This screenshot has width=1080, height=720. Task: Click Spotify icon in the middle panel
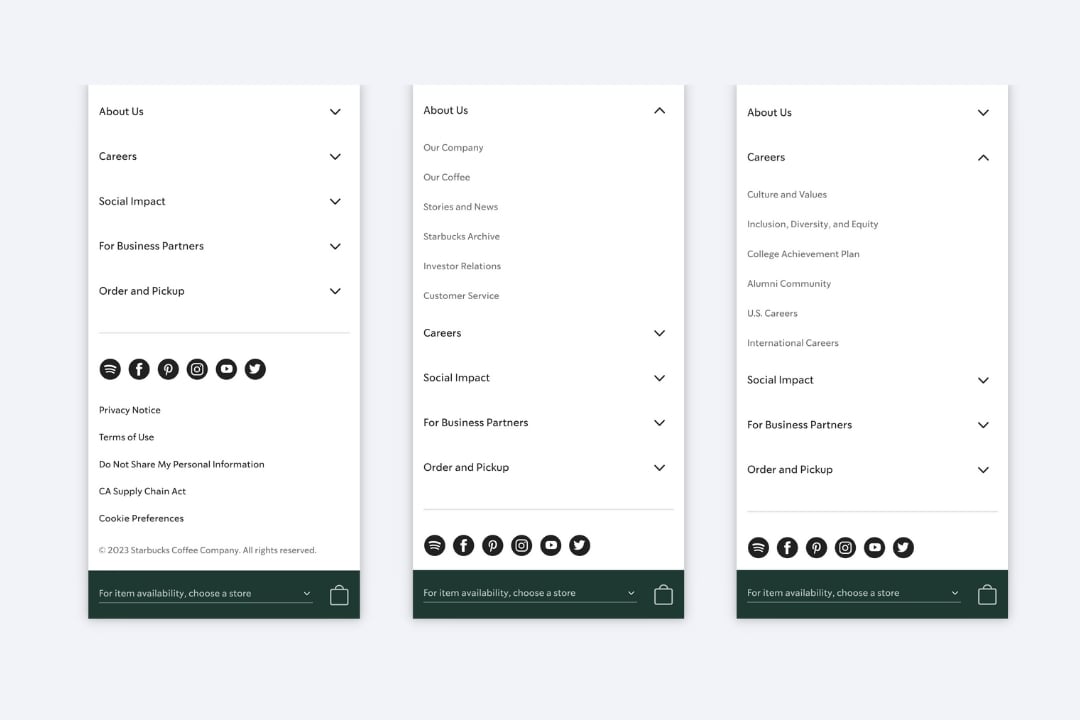point(434,546)
